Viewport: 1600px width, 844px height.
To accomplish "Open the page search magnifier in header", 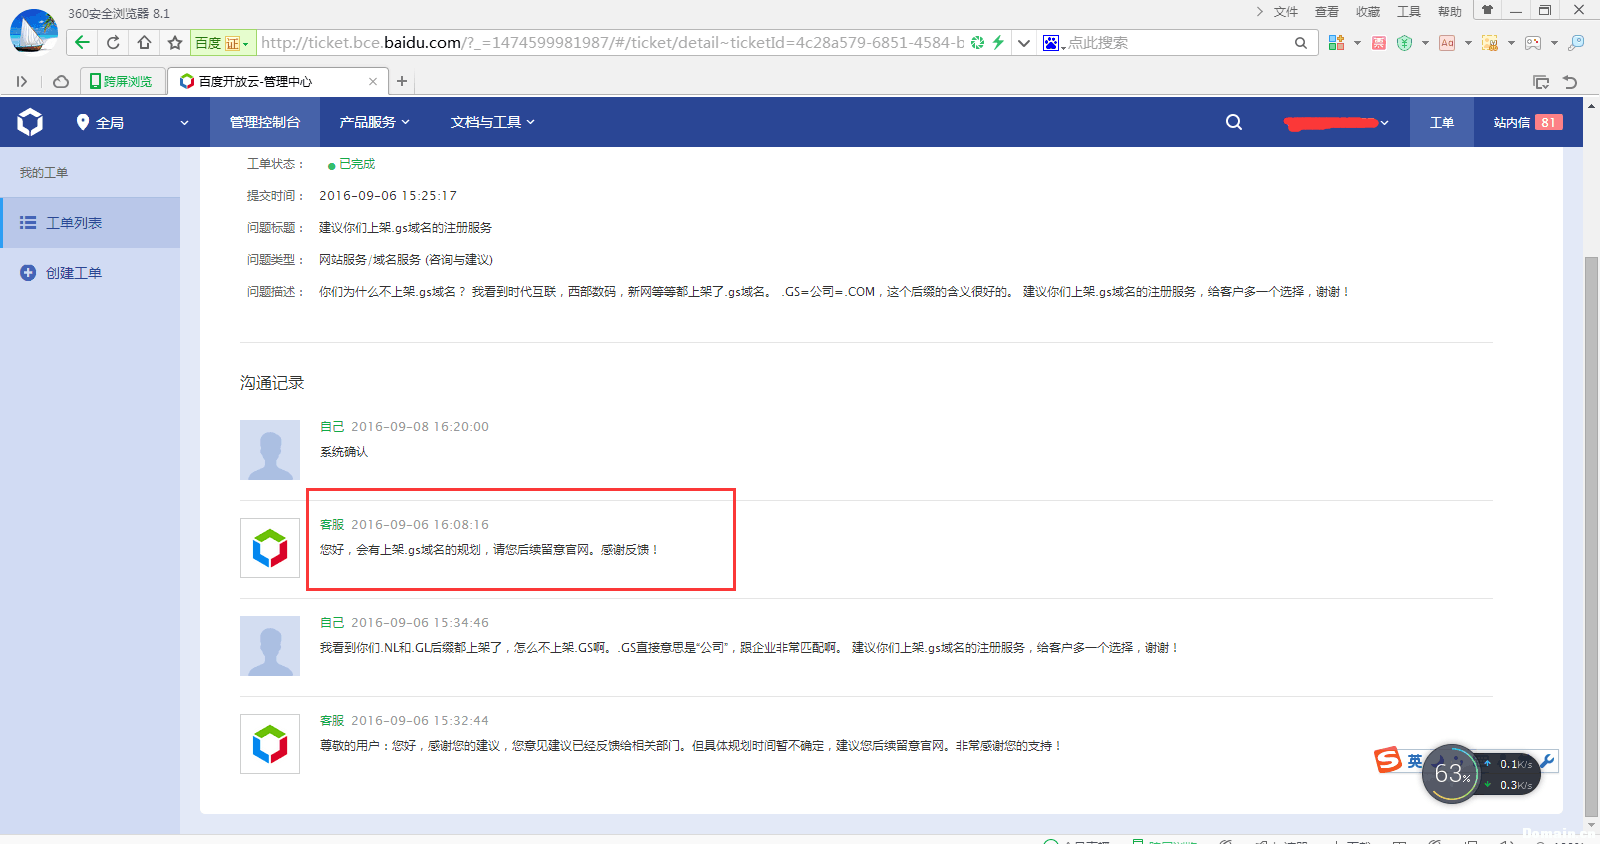I will coord(1234,122).
